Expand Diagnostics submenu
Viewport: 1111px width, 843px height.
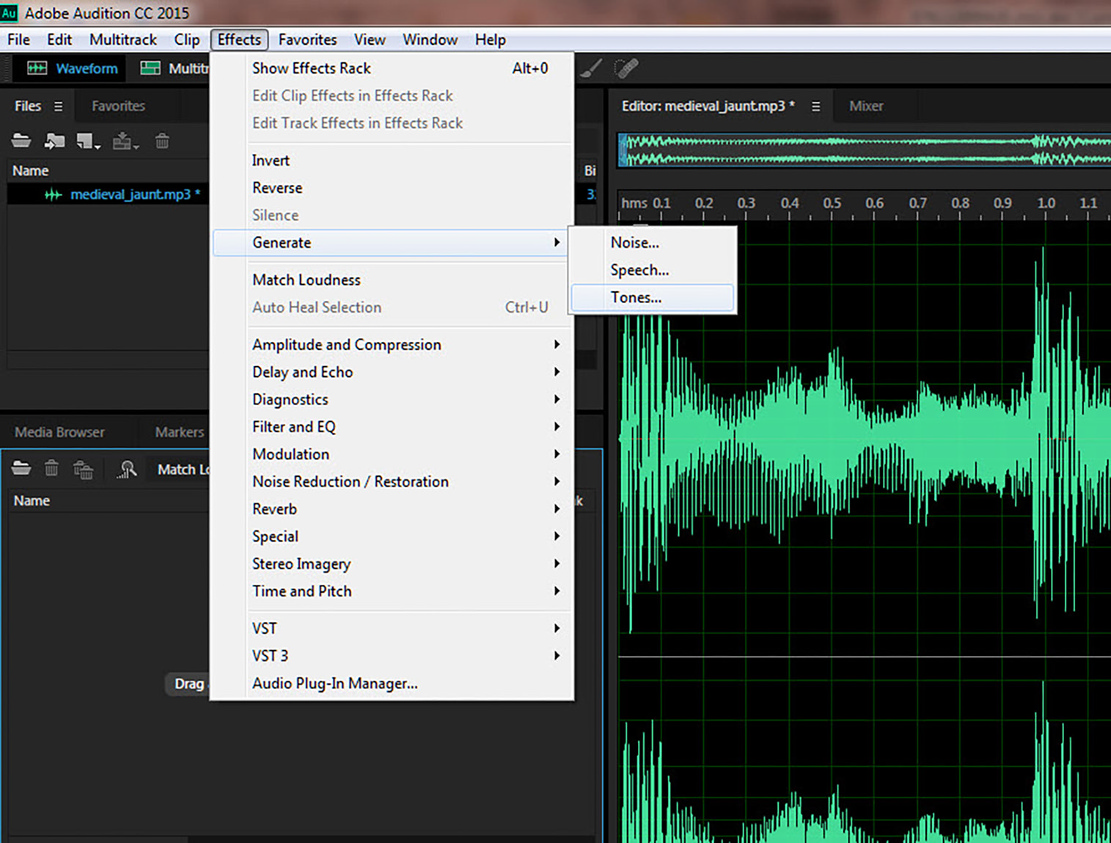click(393, 400)
